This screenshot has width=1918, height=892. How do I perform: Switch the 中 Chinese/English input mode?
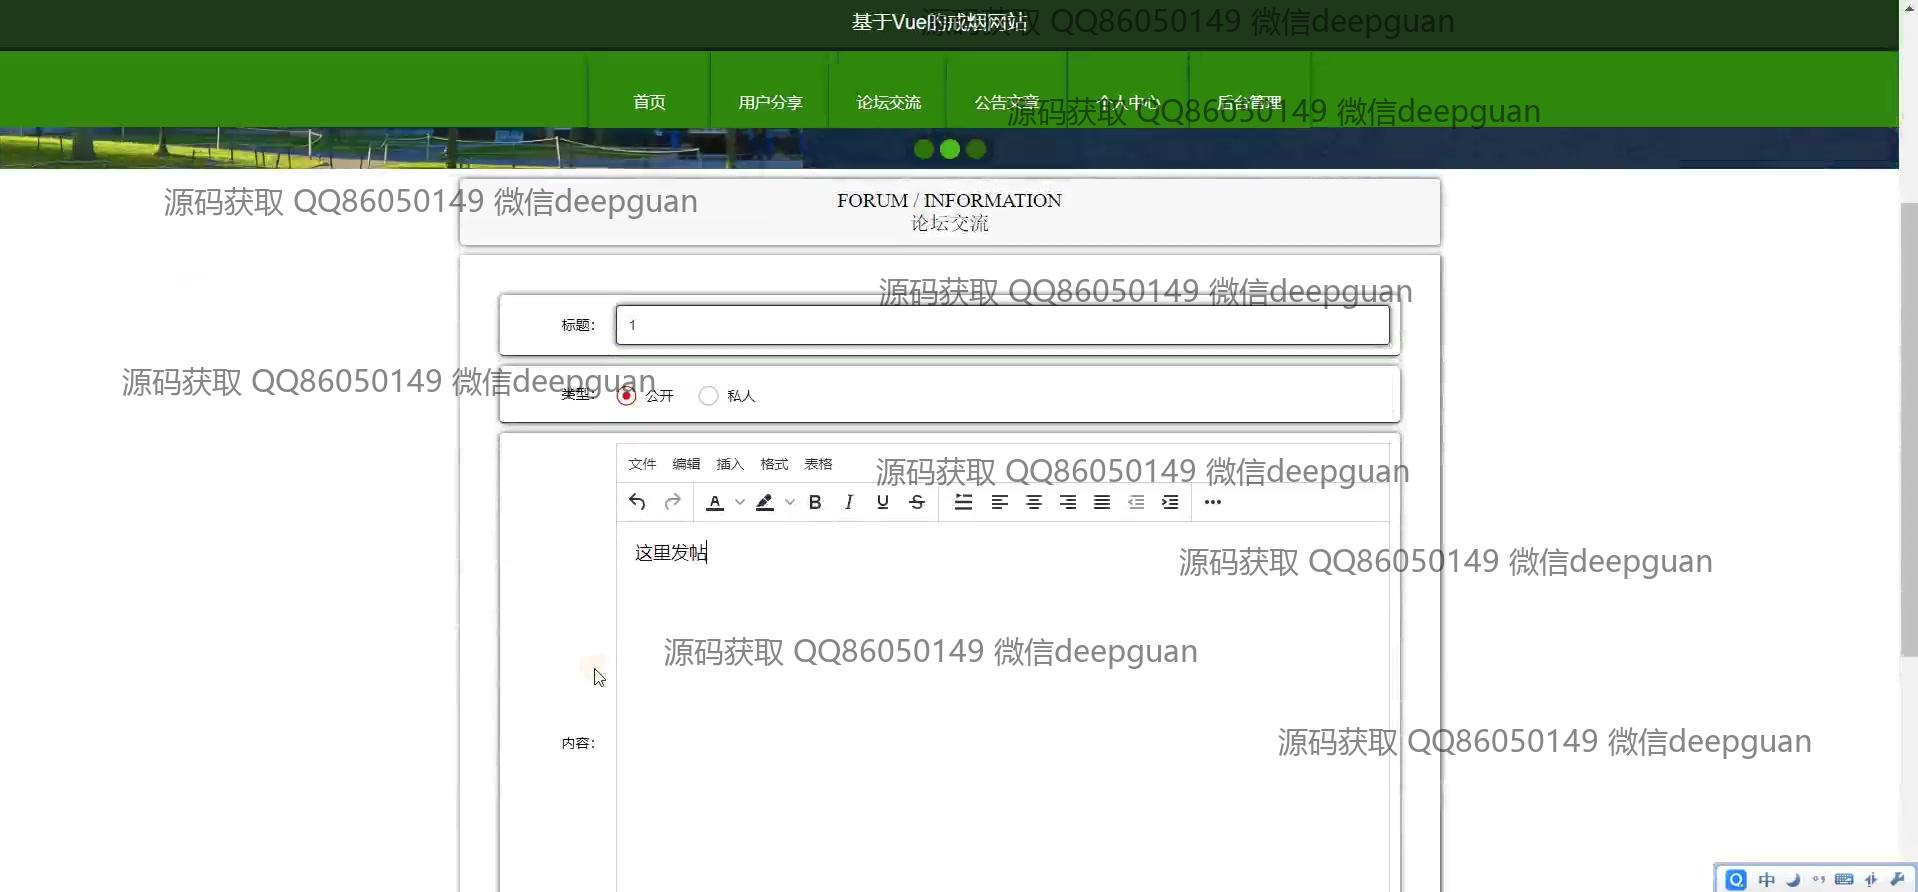(x=1767, y=880)
